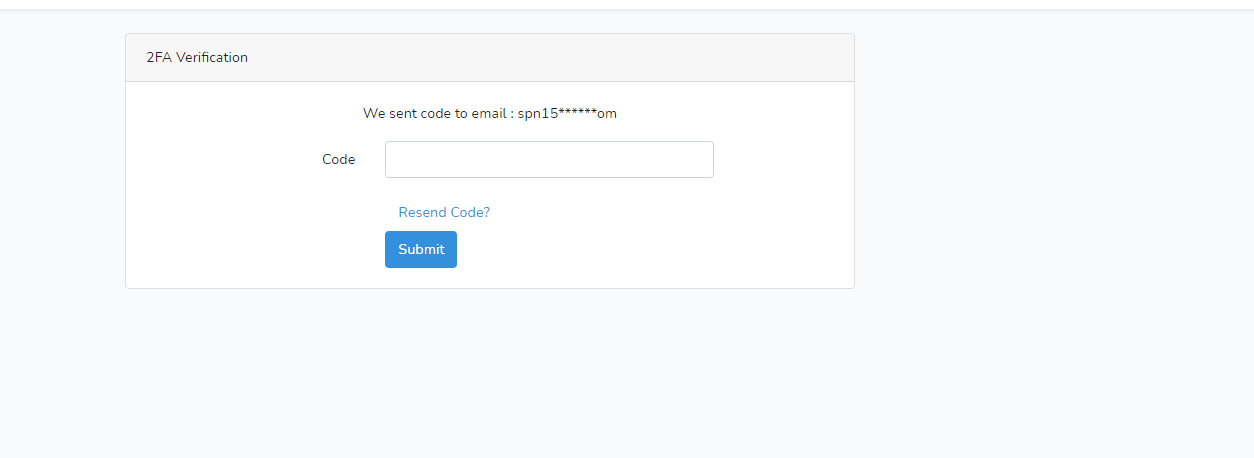Click the word 'Verification' in the header

coord(212,57)
